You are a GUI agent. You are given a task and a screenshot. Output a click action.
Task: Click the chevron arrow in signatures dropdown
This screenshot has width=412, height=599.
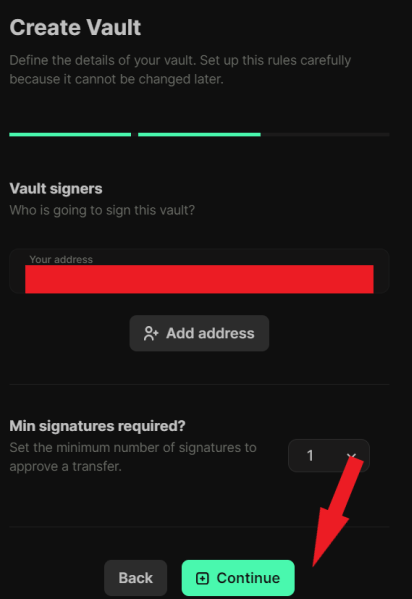(x=351, y=456)
